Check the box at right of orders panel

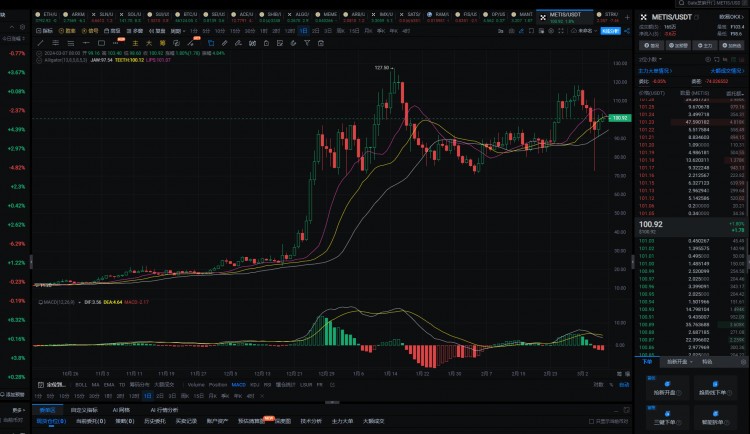(592, 422)
